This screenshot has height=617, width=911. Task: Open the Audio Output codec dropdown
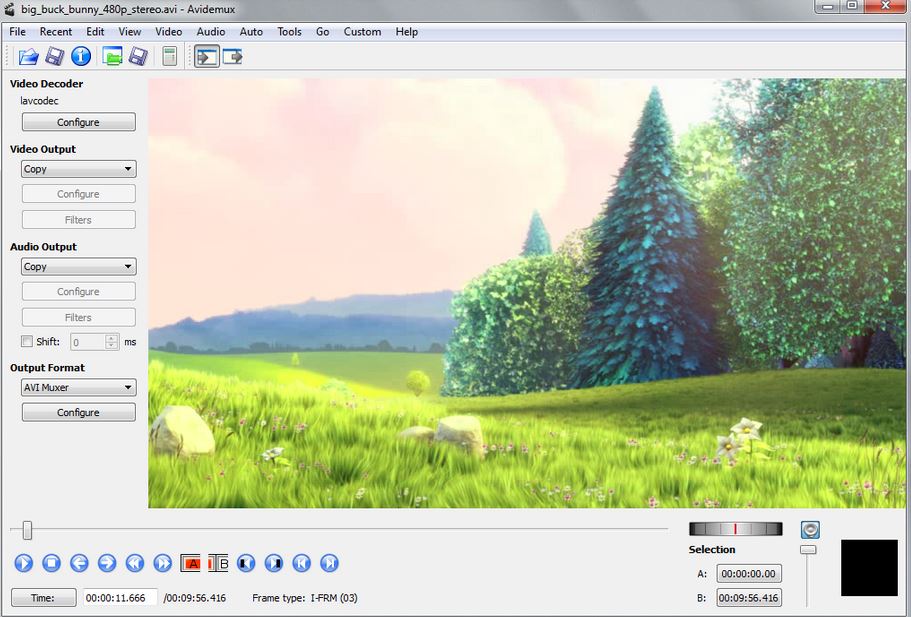(78, 267)
